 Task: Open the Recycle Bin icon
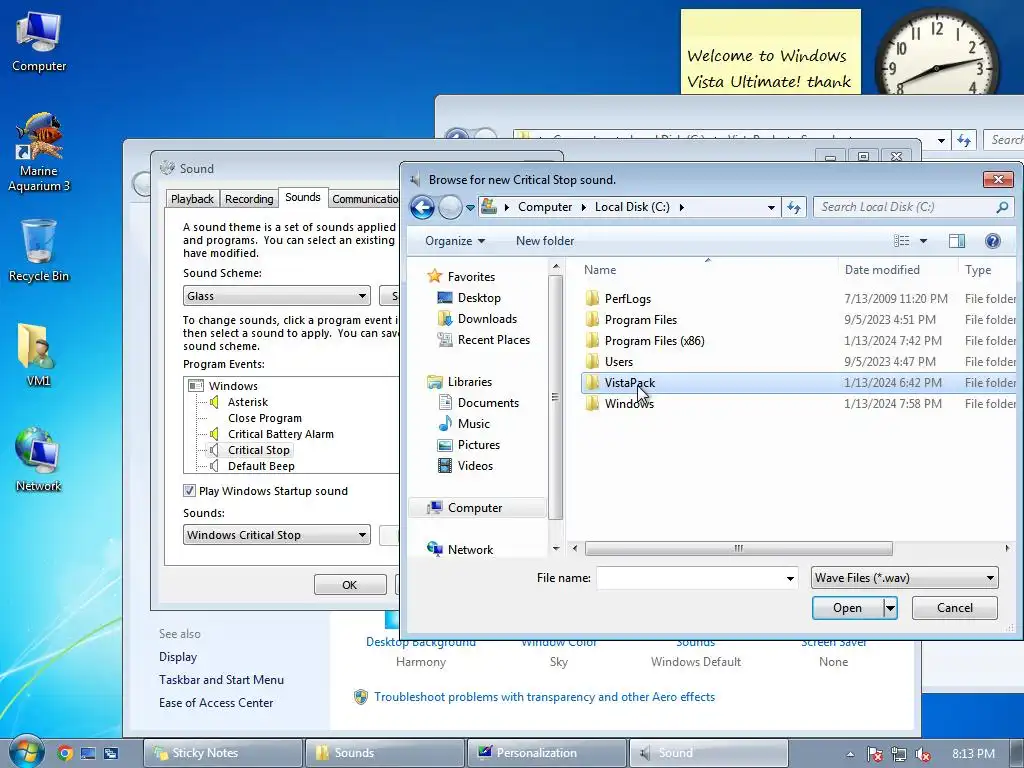[x=39, y=250]
